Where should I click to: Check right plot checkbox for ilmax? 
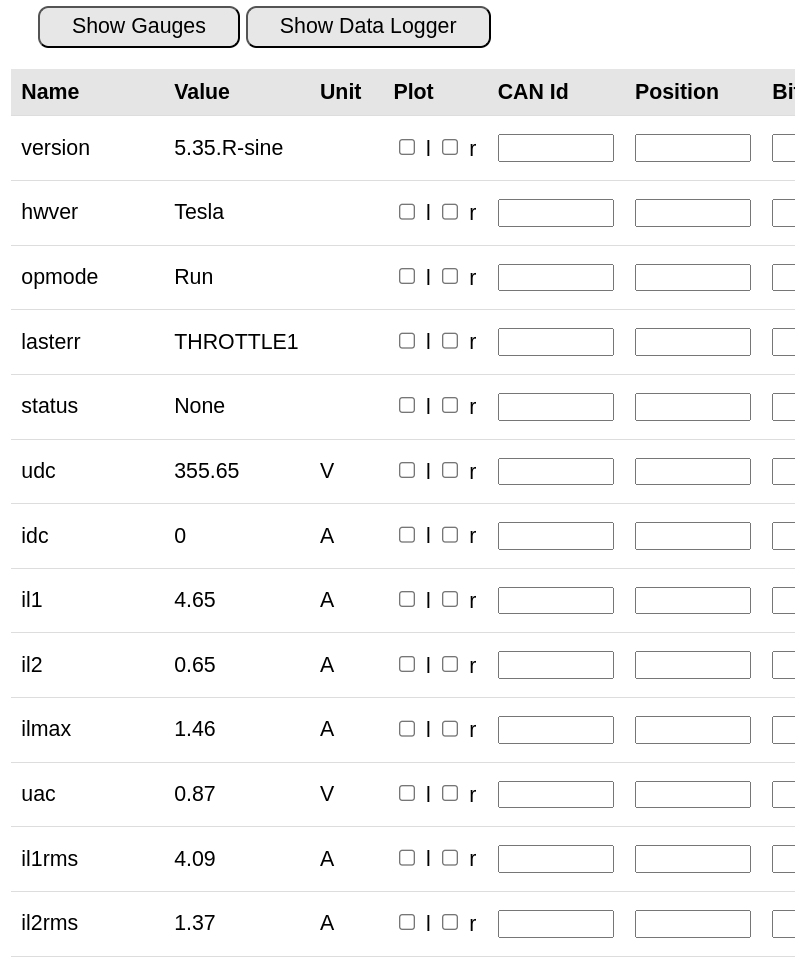point(450,729)
